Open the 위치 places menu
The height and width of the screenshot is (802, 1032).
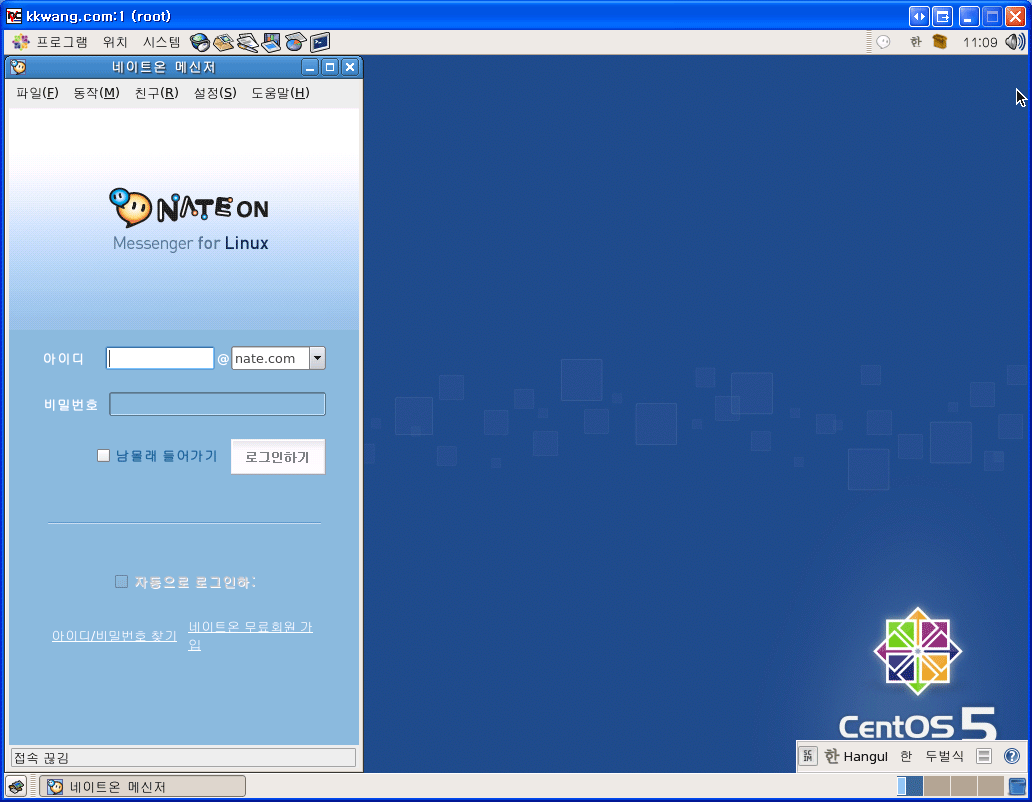(x=115, y=42)
